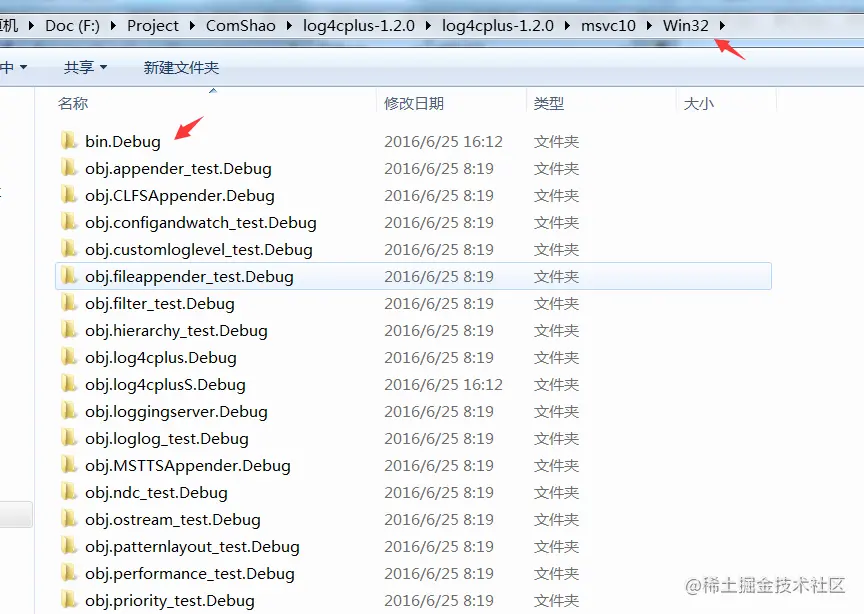
Task: Click date 2016/6/25 16:12 of bin.Debug
Action: pyautogui.click(x=443, y=142)
